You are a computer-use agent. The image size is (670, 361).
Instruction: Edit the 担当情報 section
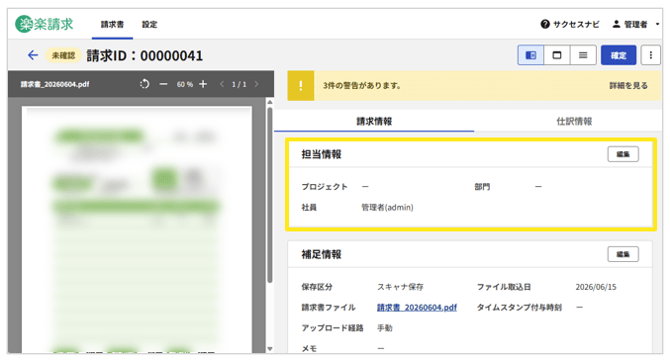click(623, 154)
